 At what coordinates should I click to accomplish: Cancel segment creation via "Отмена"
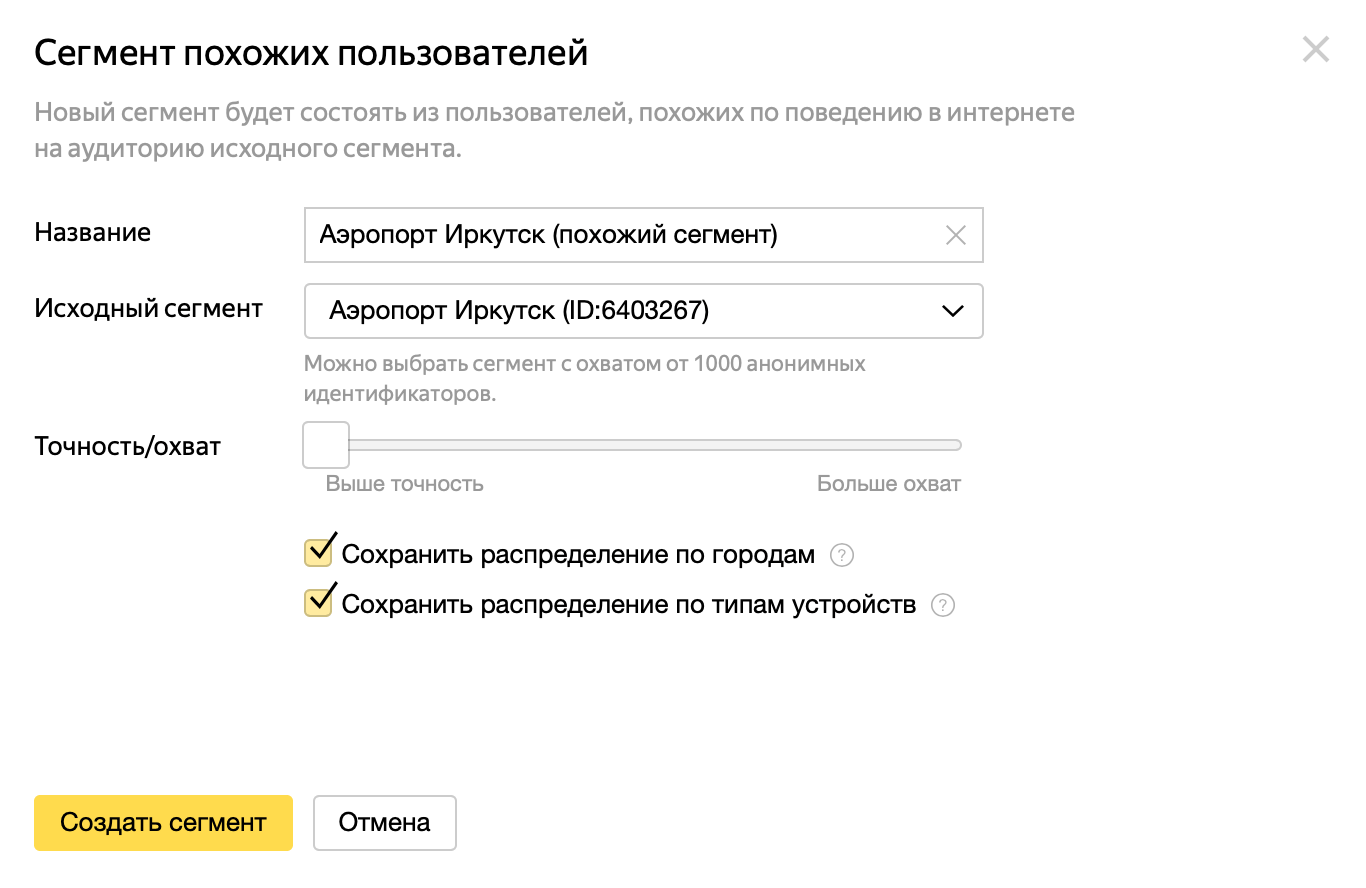(385, 822)
